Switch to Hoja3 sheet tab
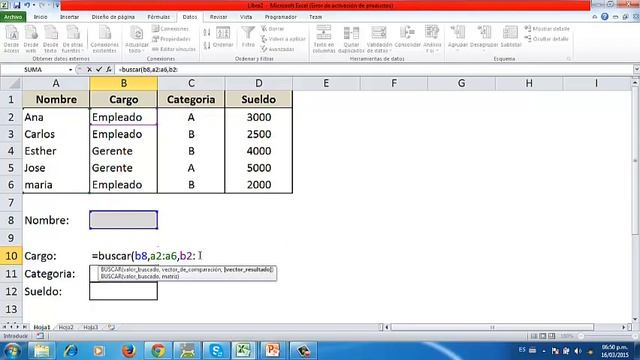 point(90,327)
